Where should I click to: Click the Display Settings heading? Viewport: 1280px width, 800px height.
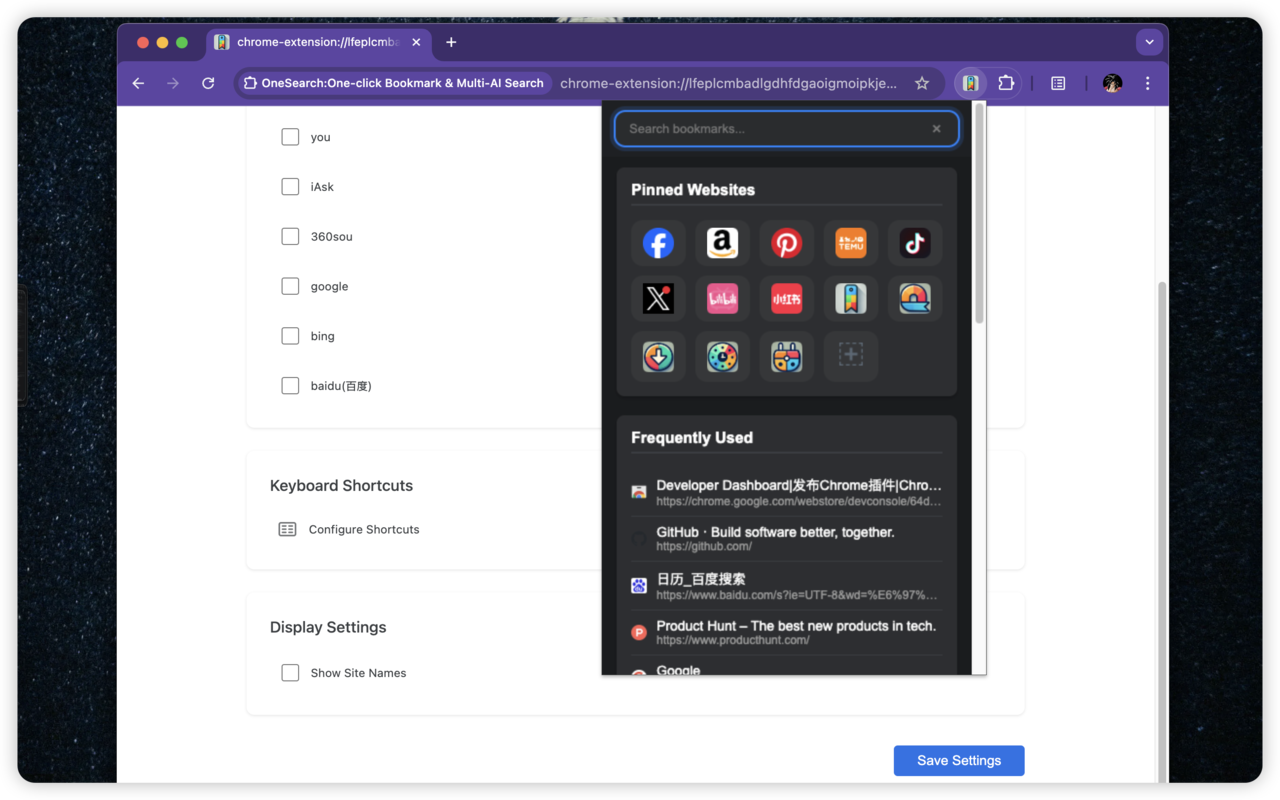click(328, 628)
